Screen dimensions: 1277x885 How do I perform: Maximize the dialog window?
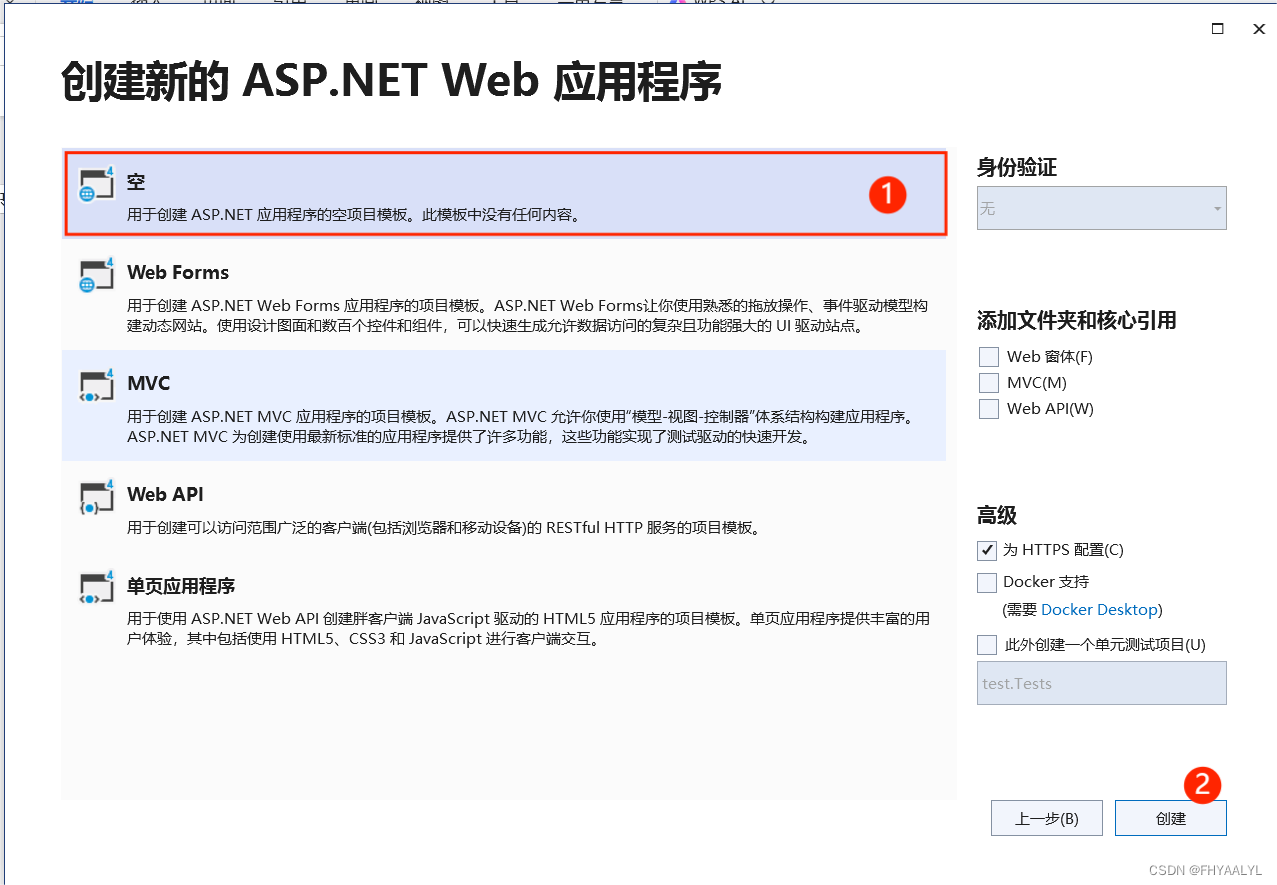tap(1218, 29)
